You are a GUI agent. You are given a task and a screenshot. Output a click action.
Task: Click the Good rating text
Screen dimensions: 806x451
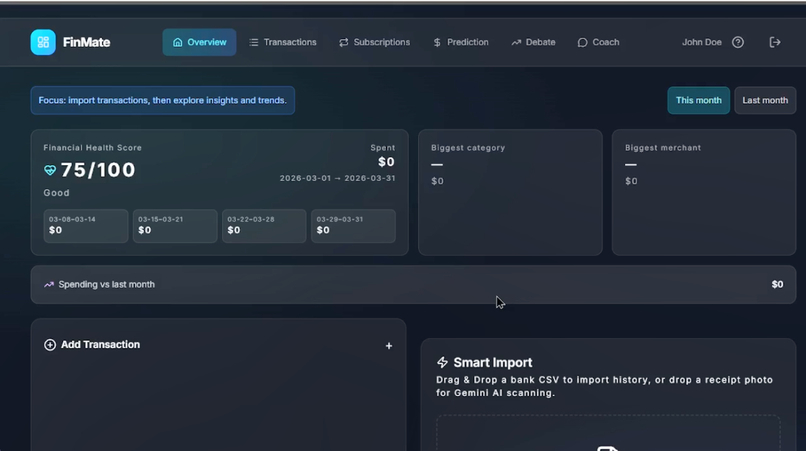click(57, 193)
